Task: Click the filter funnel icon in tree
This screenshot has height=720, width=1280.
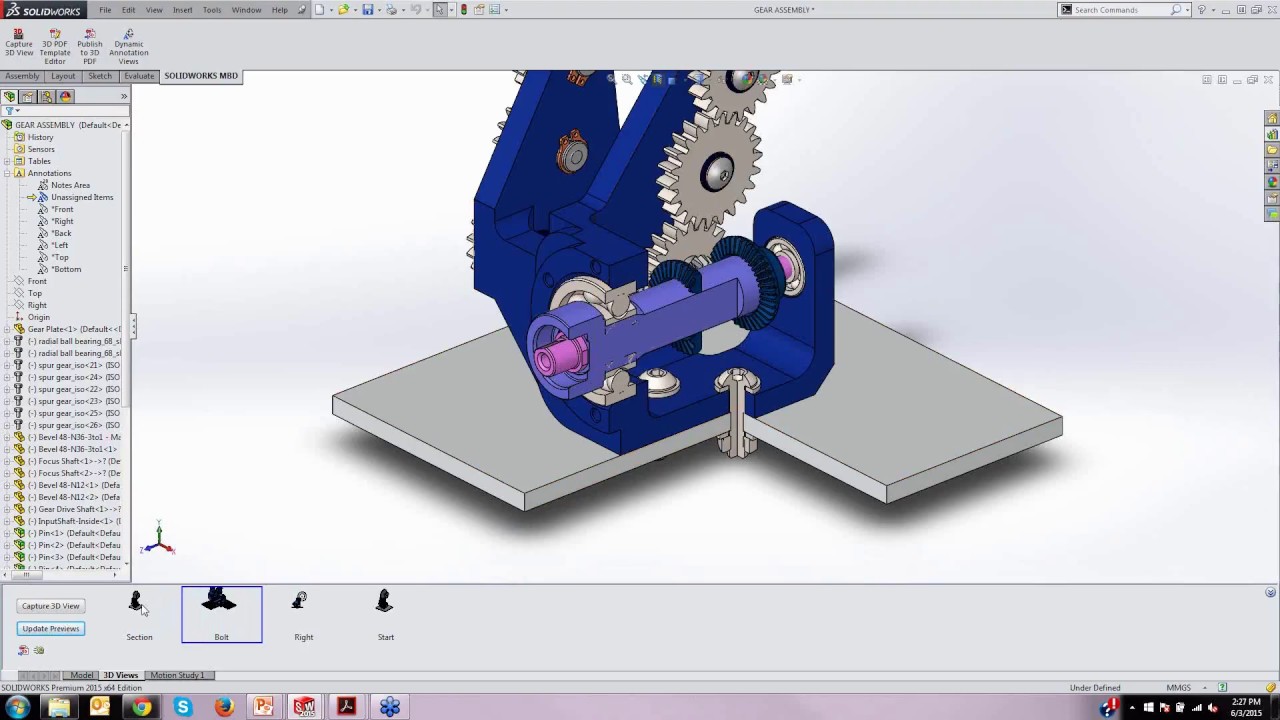Action: click(x=9, y=111)
